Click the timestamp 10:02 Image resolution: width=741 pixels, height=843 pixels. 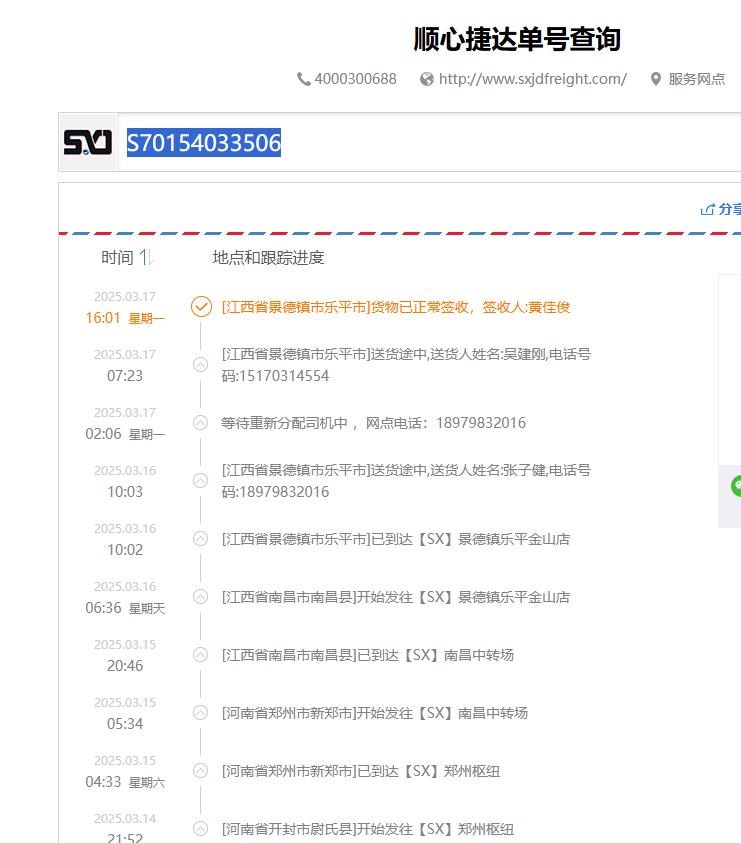pos(125,550)
